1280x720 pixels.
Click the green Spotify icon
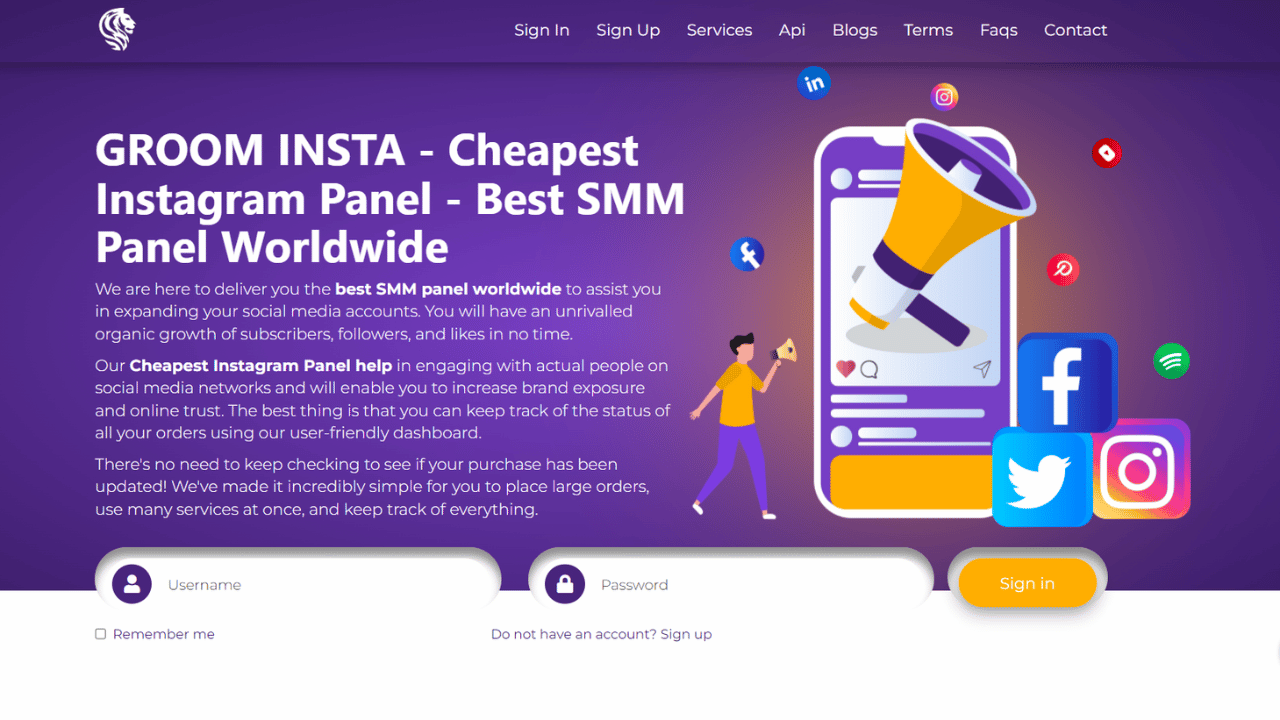pos(1171,360)
